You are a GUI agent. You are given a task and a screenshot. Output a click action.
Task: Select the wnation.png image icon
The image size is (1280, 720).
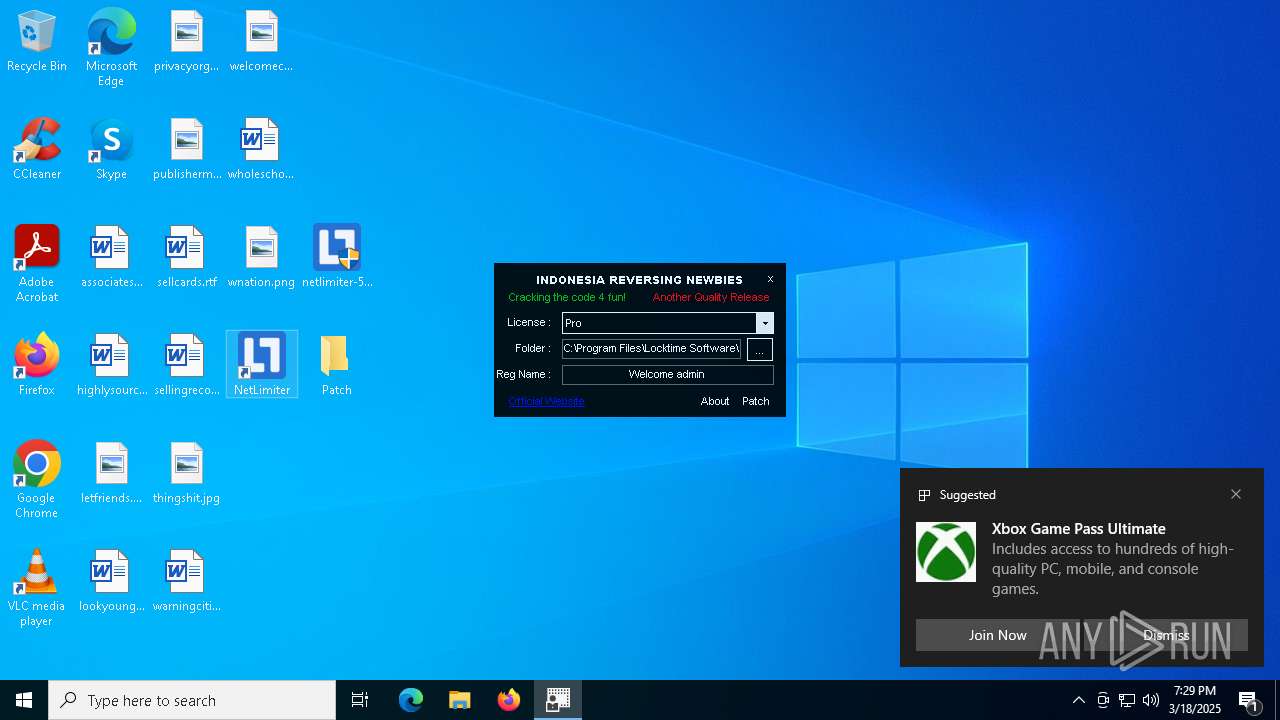pyautogui.click(x=261, y=258)
